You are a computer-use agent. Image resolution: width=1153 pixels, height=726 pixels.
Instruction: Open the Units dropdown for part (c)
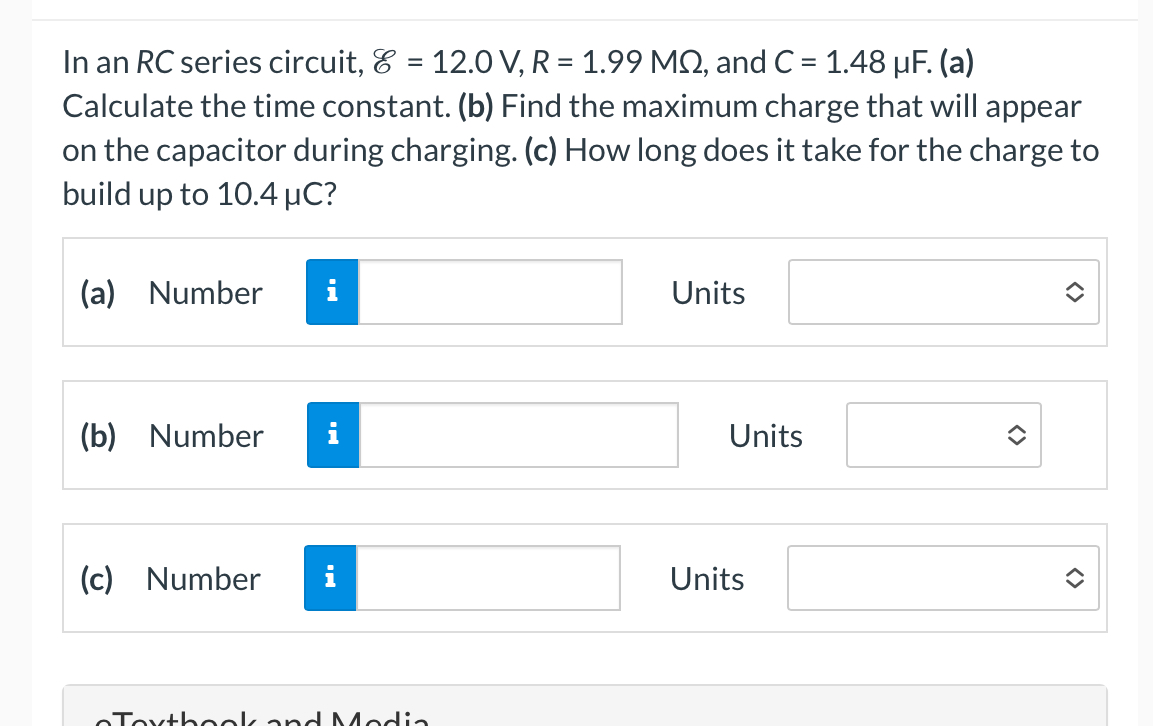click(942, 578)
